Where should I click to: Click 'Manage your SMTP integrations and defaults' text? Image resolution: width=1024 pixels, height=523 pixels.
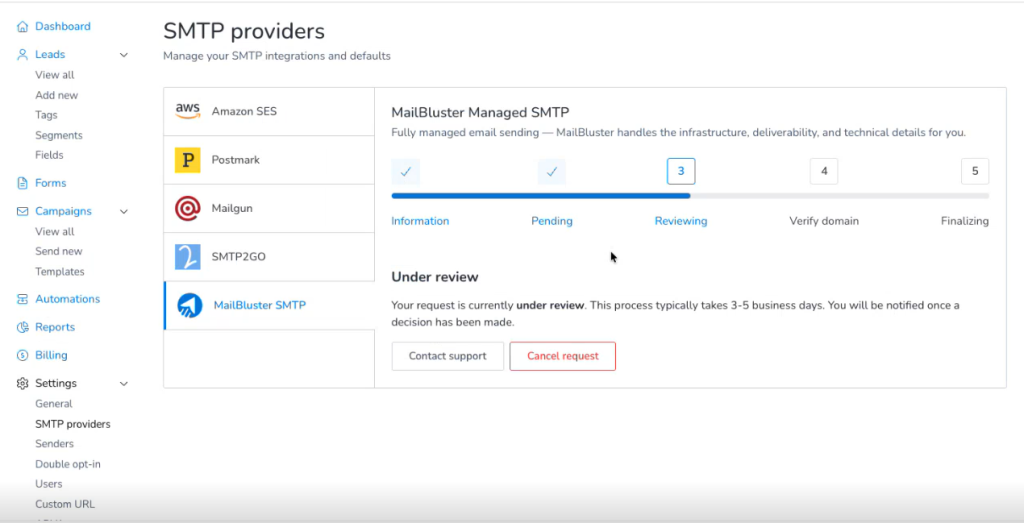tap(277, 56)
